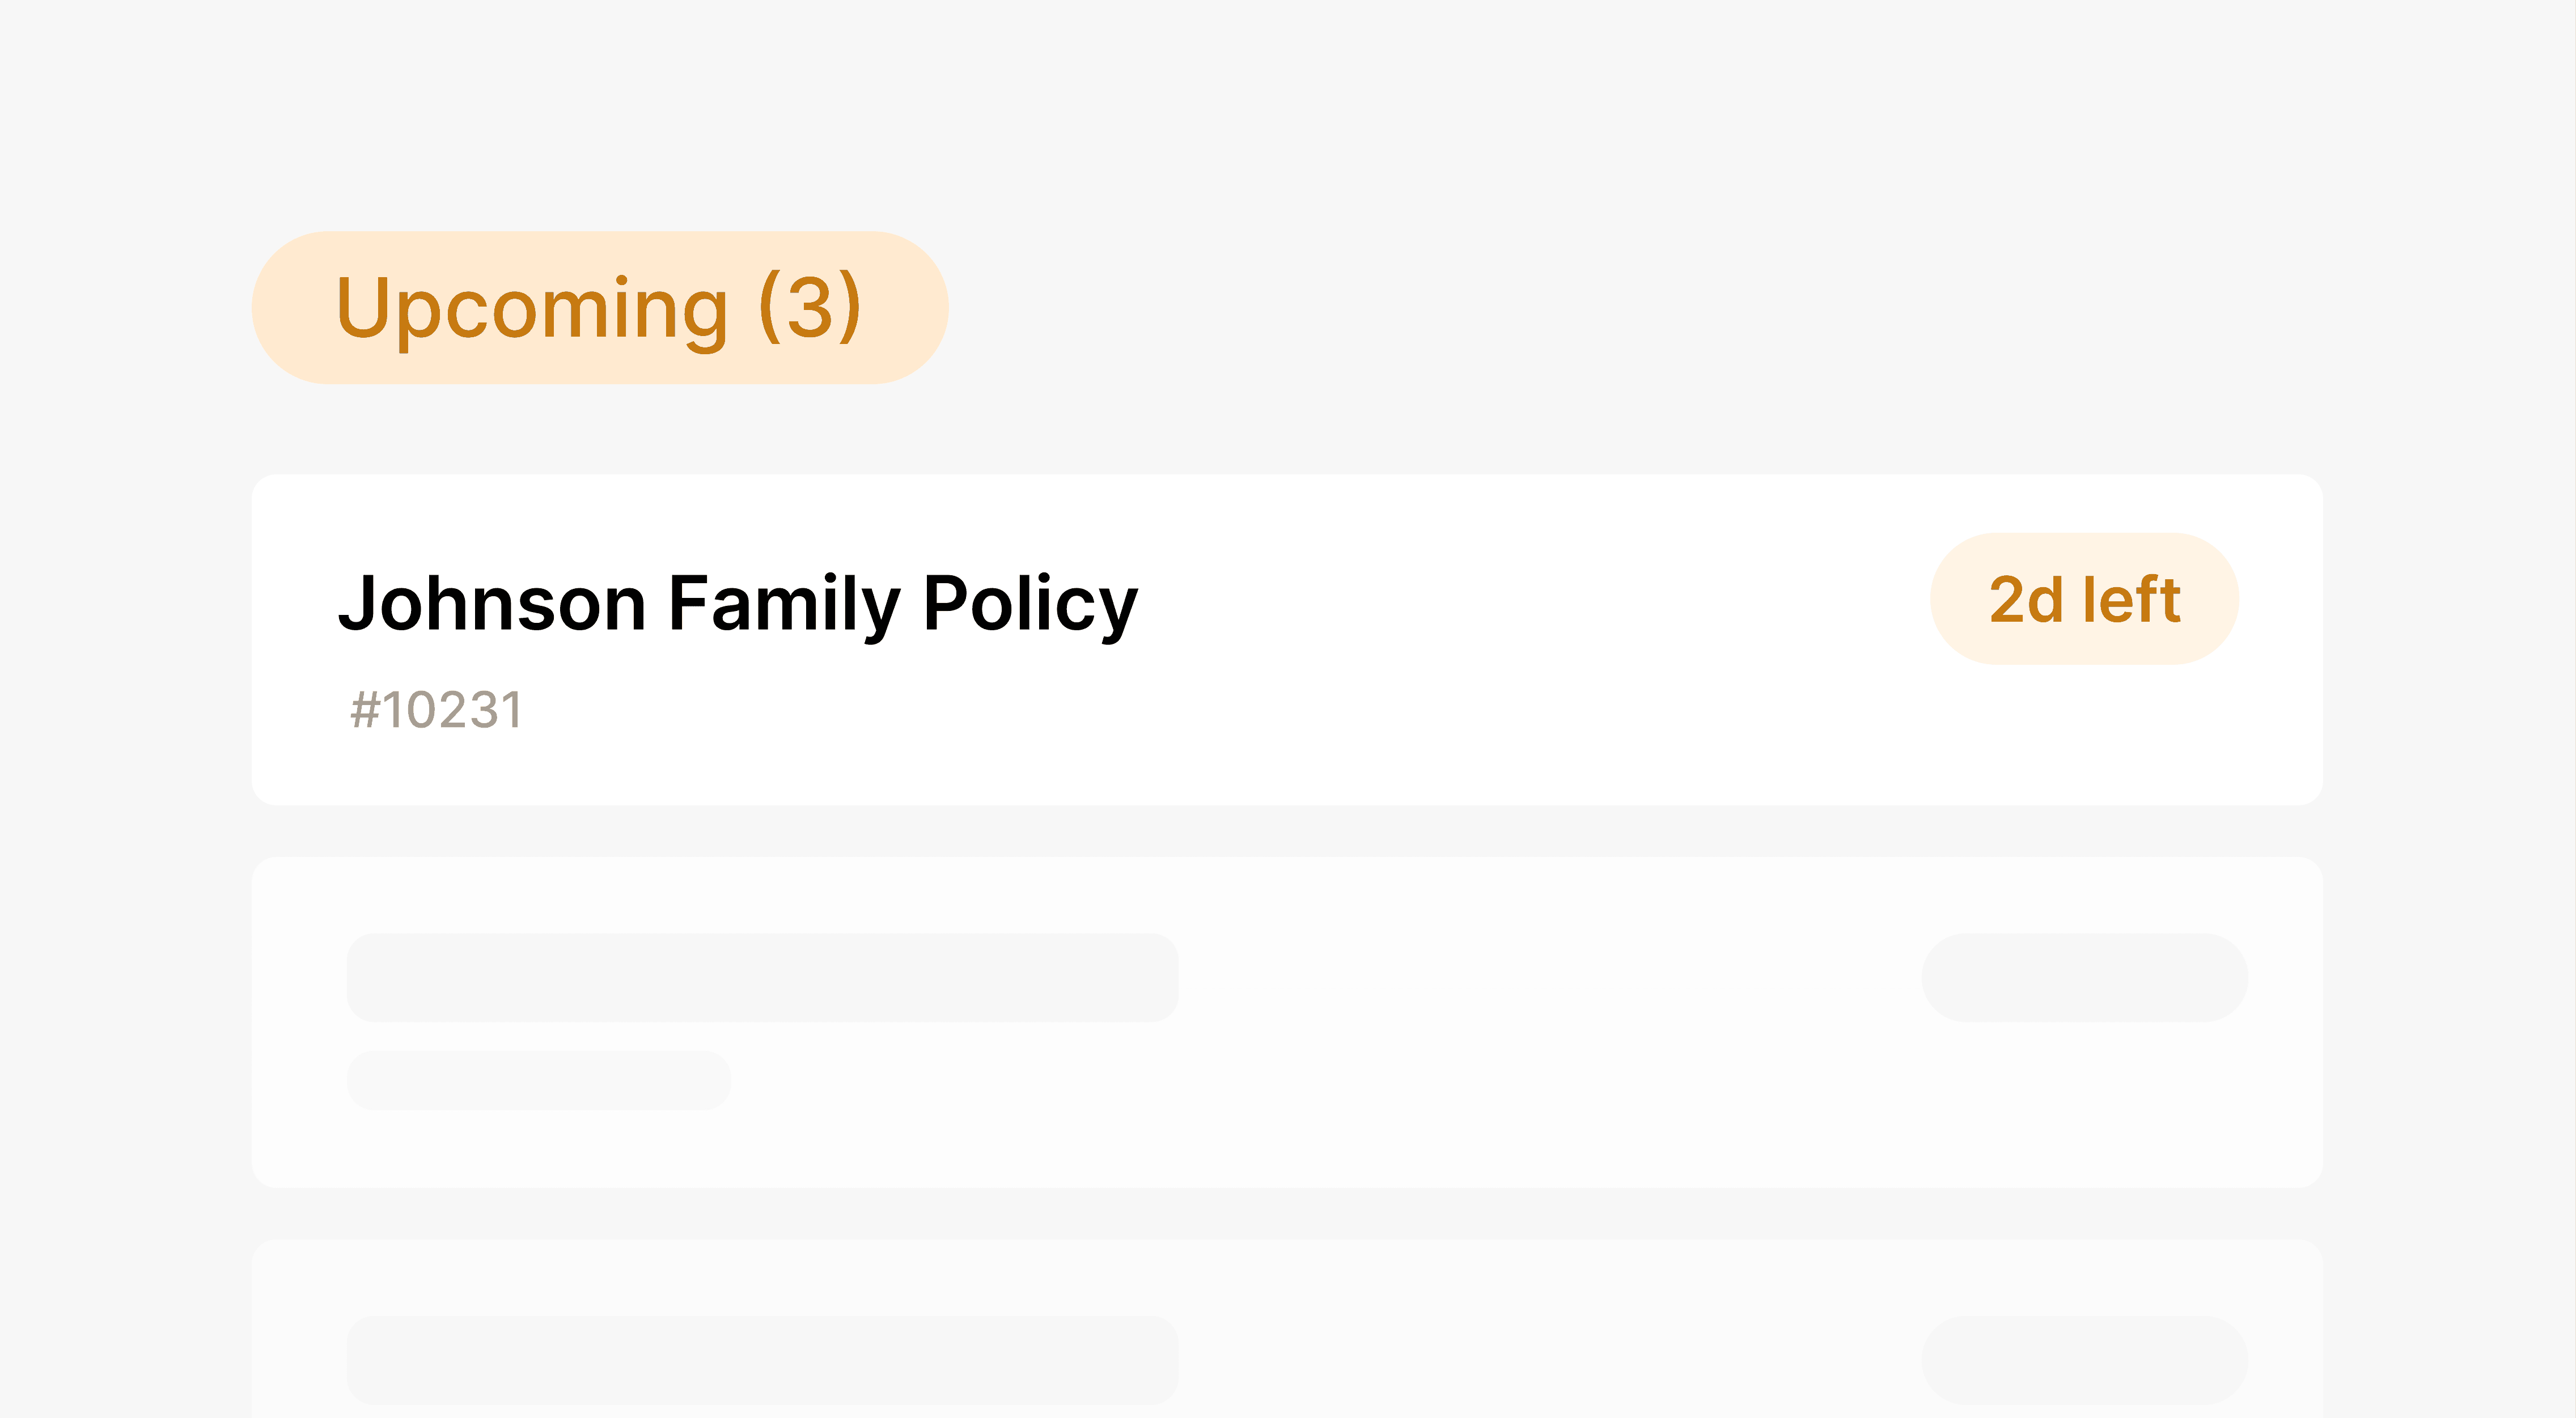Click the word Johnson in the title
2576x1418 pixels.
point(492,603)
